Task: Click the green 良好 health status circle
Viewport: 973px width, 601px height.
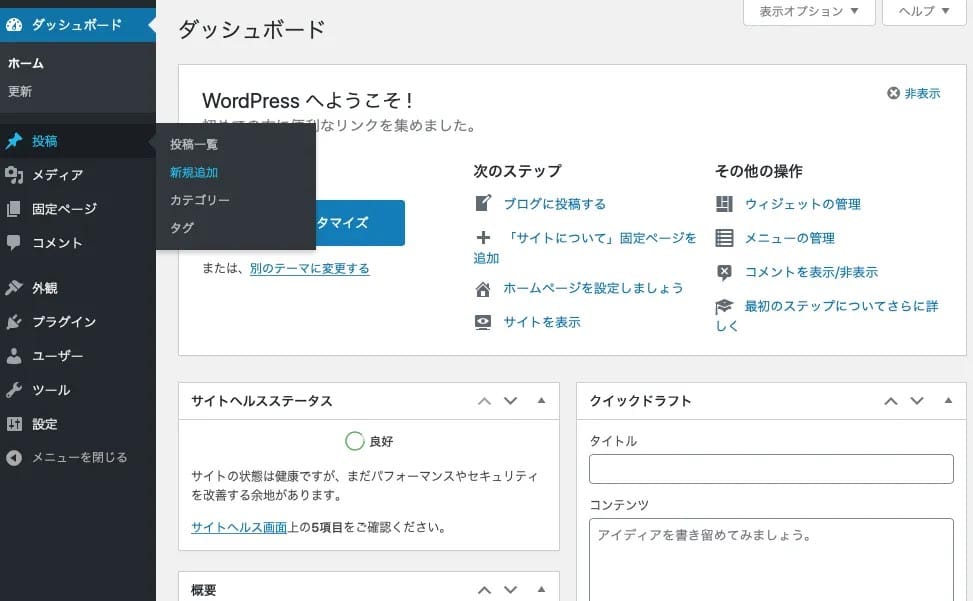Action: (x=354, y=441)
